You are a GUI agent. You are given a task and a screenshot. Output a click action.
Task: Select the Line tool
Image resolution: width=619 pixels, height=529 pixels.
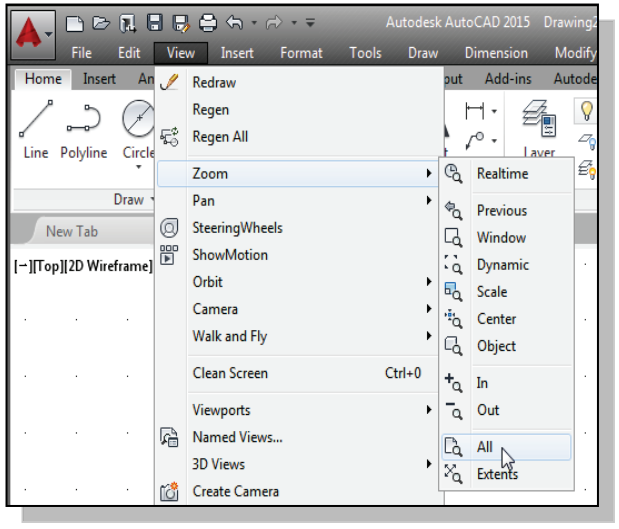tap(36, 129)
